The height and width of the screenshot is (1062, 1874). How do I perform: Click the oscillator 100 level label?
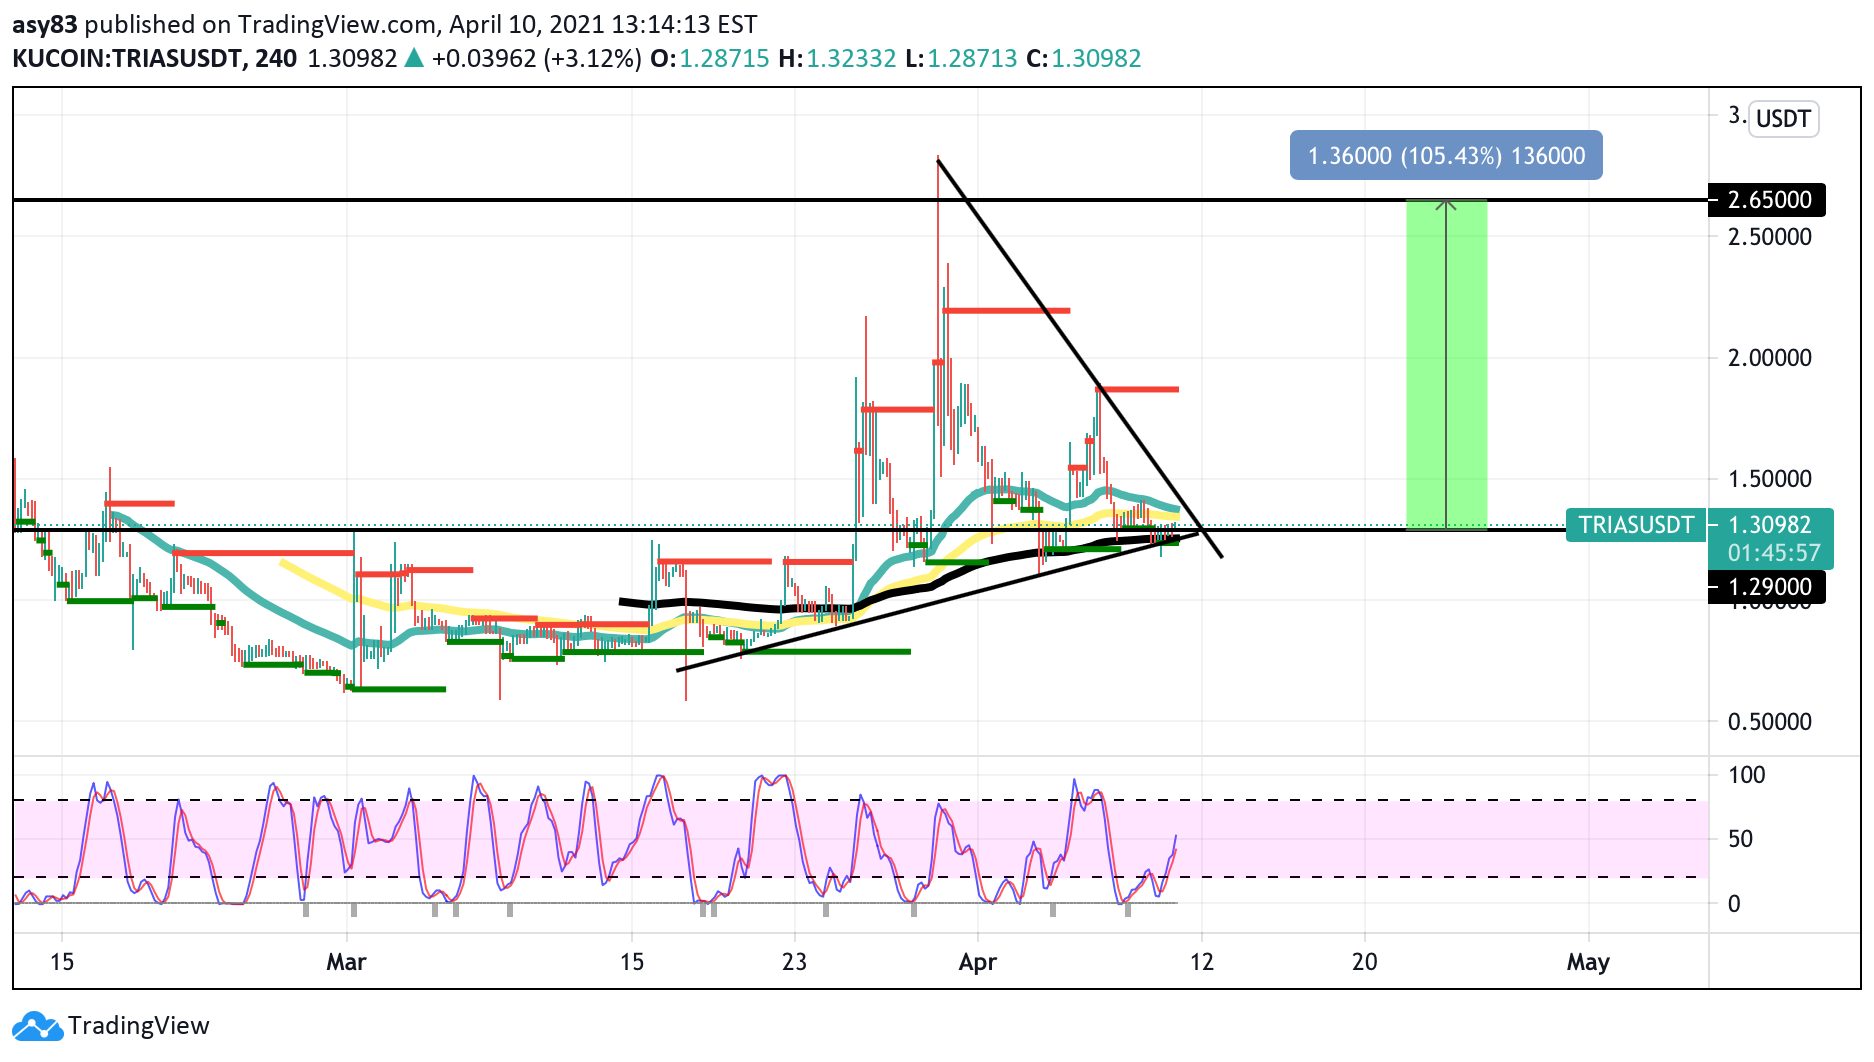coord(1747,775)
